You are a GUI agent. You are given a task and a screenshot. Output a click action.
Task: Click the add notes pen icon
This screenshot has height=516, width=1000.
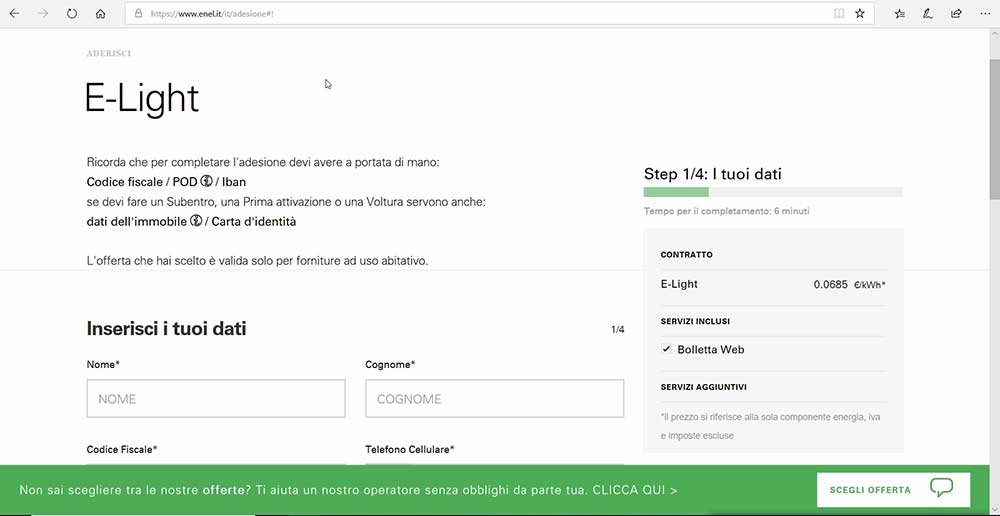pyautogui.click(x=929, y=13)
